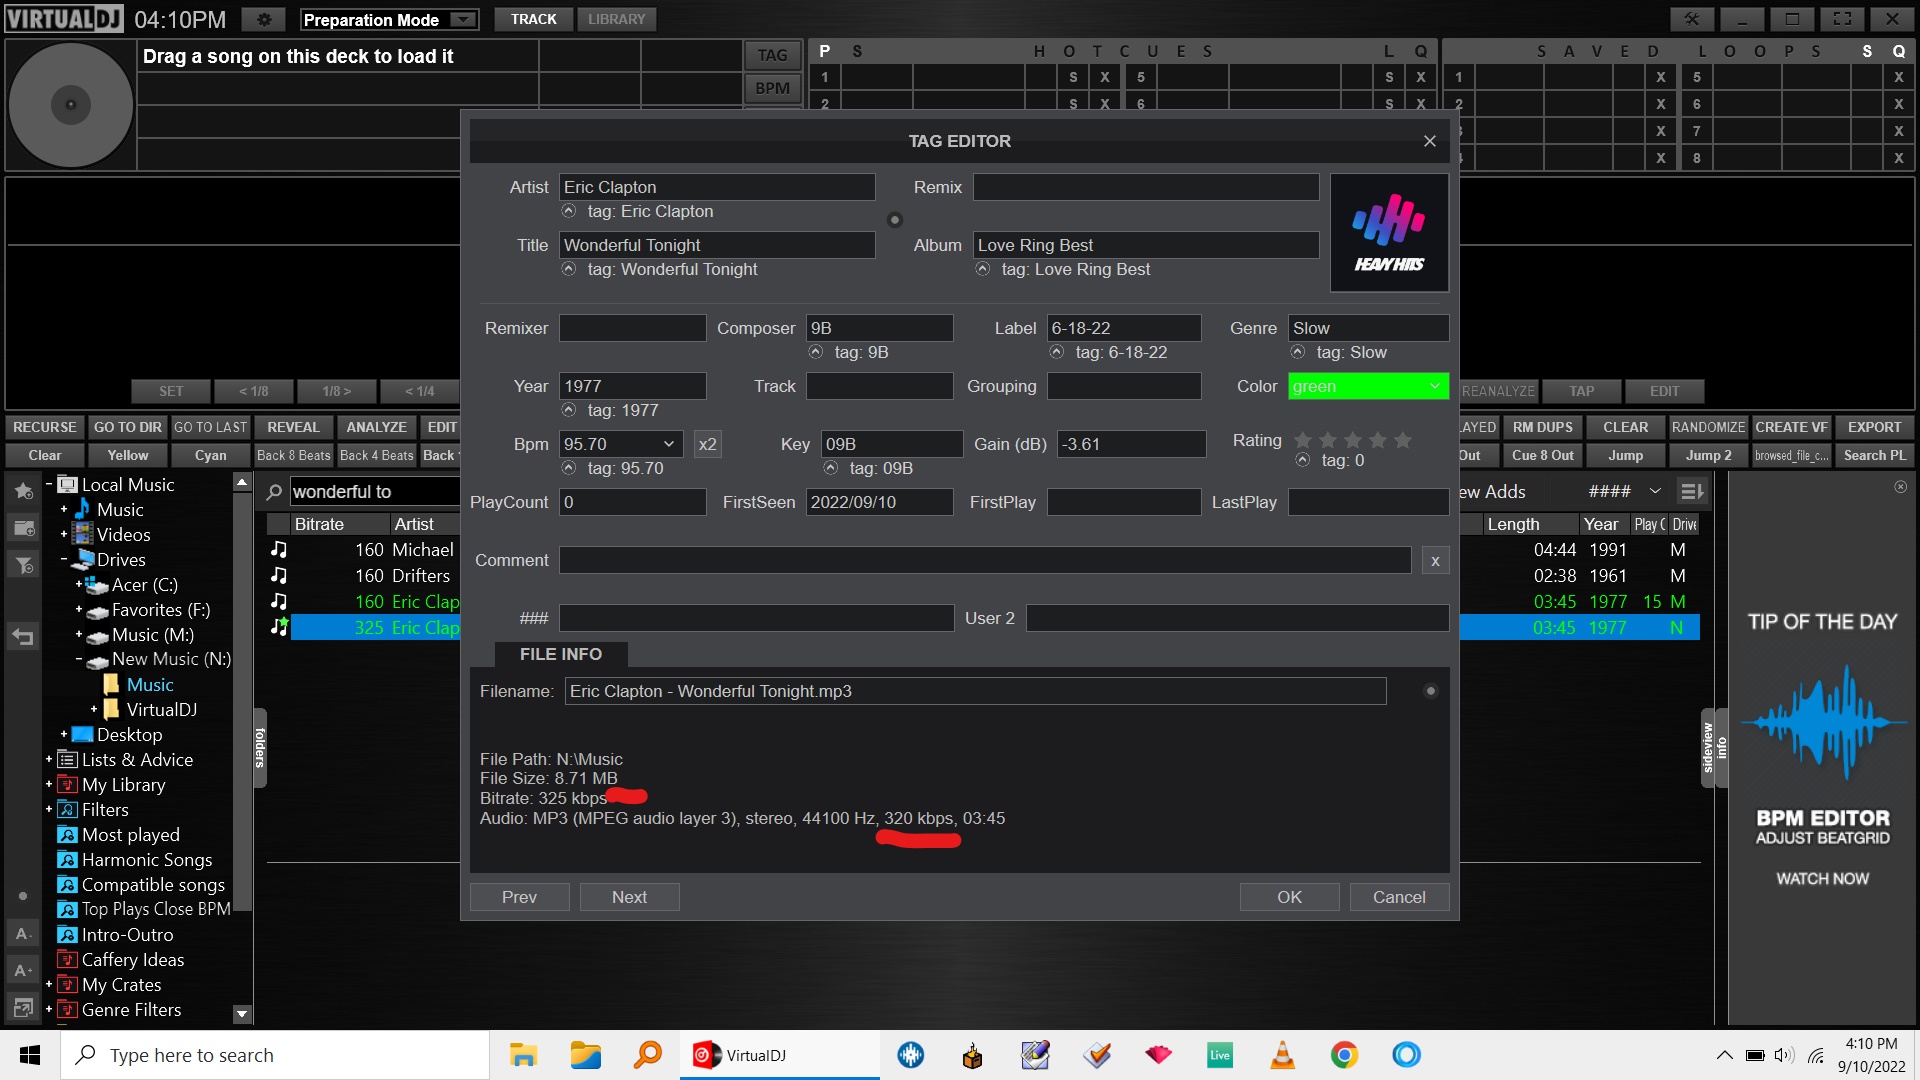Expand the Acer (C:) drive

(78, 585)
